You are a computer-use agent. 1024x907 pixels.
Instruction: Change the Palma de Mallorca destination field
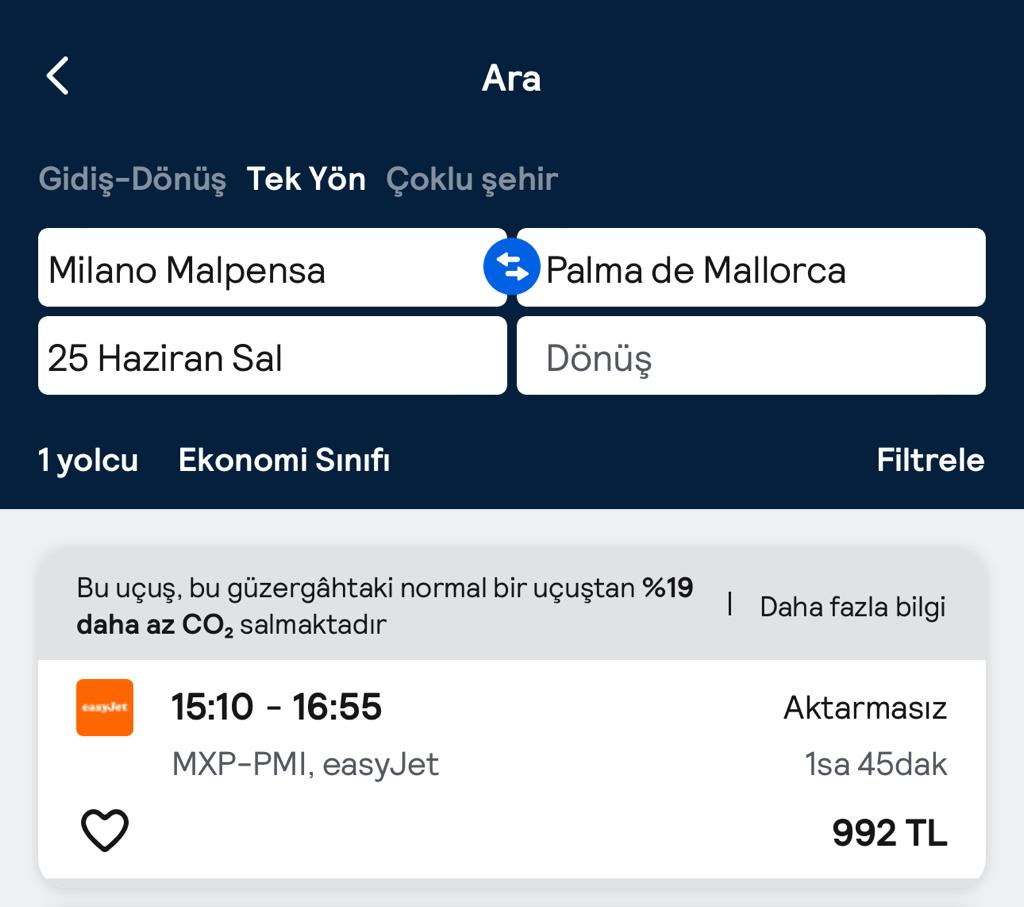(x=760, y=268)
